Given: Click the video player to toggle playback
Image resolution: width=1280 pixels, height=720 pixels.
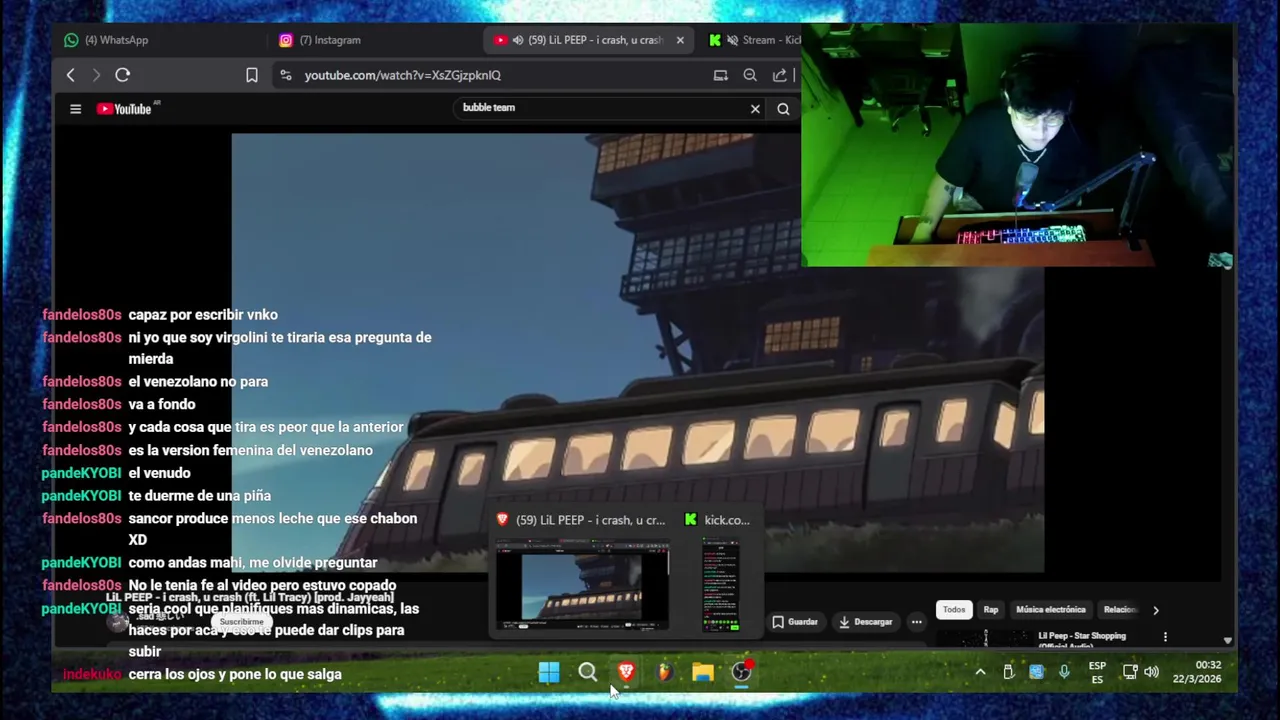Looking at the screenshot, I should pos(638,353).
